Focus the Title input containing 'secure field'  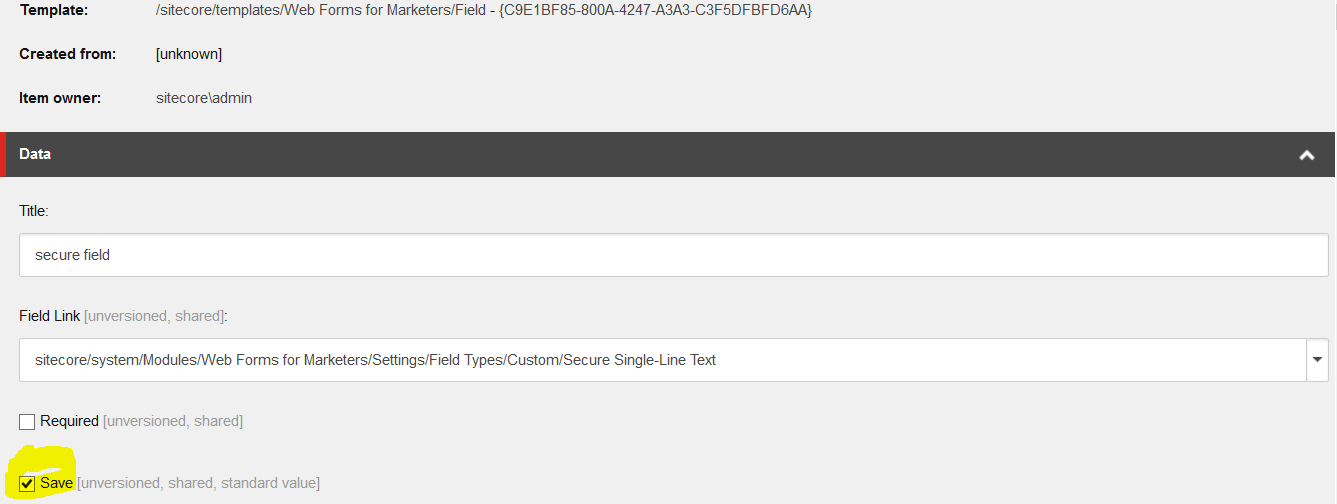[673, 255]
